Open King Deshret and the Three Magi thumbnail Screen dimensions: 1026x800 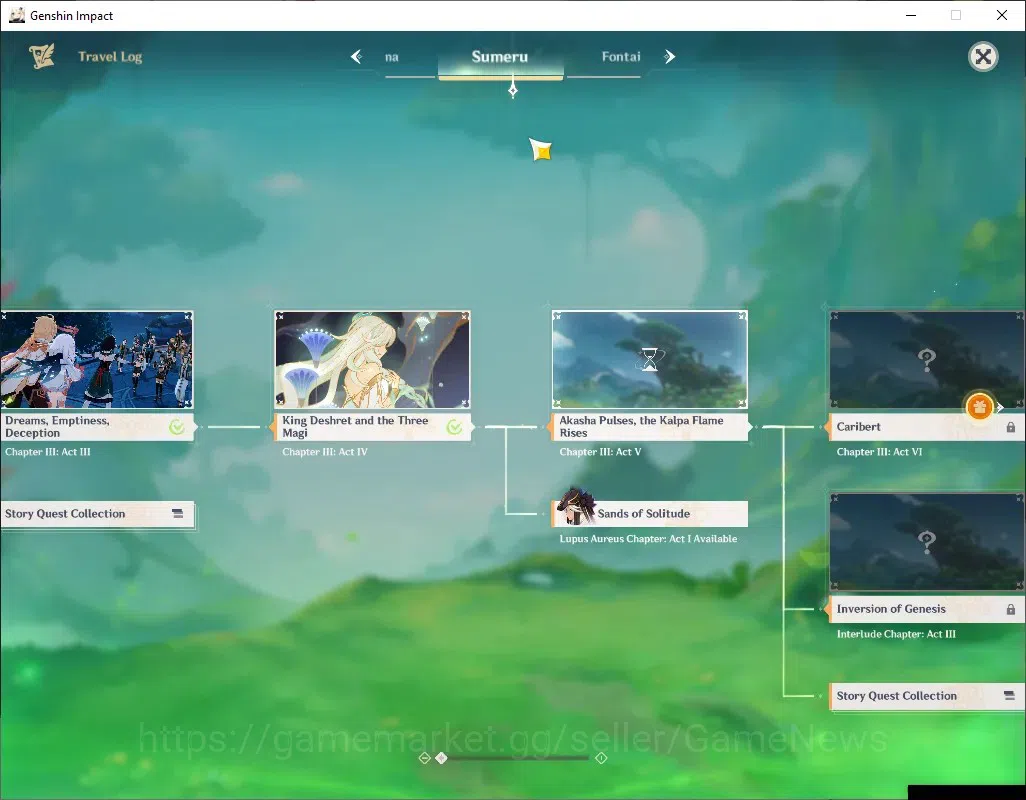tap(372, 360)
